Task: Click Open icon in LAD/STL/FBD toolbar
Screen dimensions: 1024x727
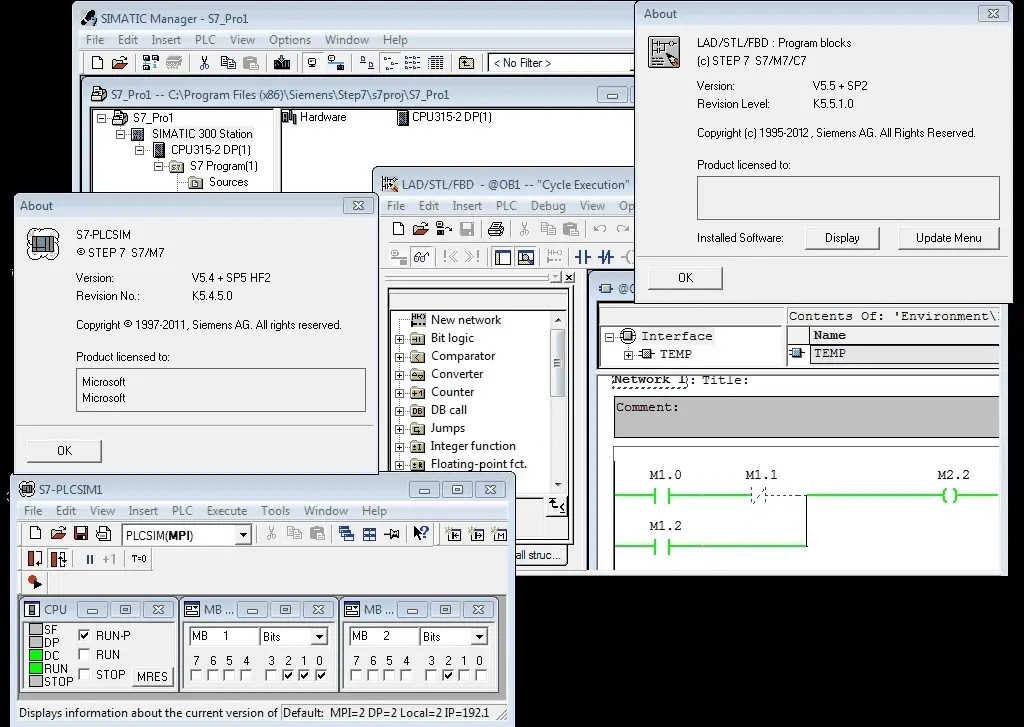Action: pyautogui.click(x=421, y=229)
